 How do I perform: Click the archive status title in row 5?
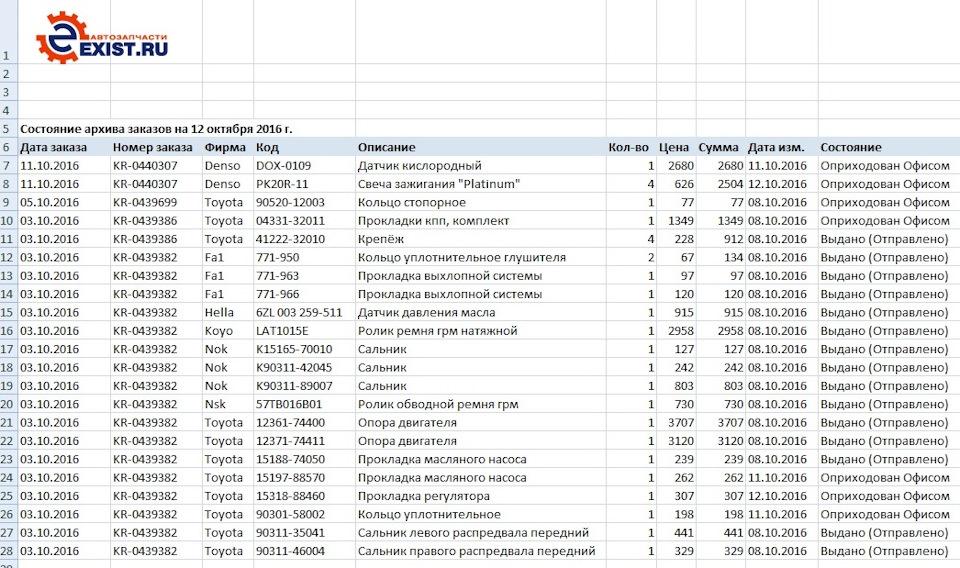(156, 129)
